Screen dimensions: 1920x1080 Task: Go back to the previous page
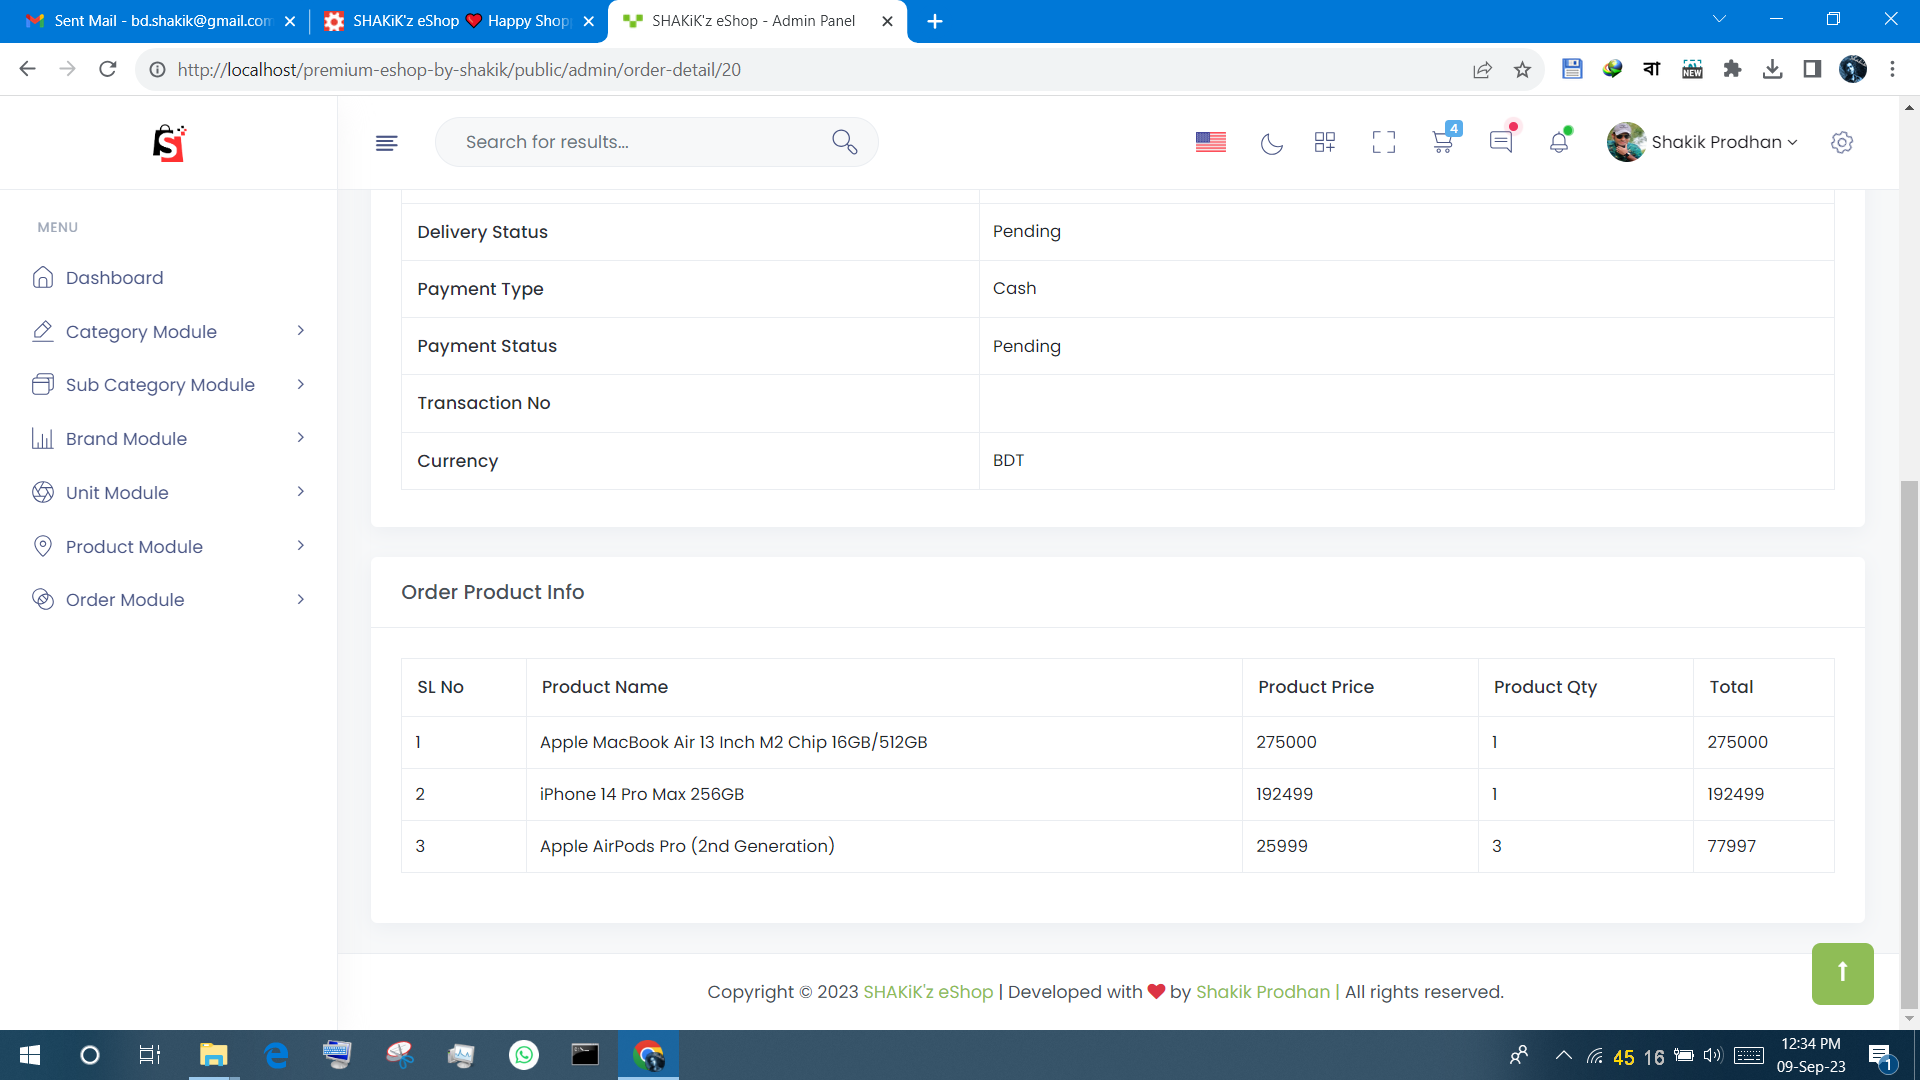pos(27,69)
